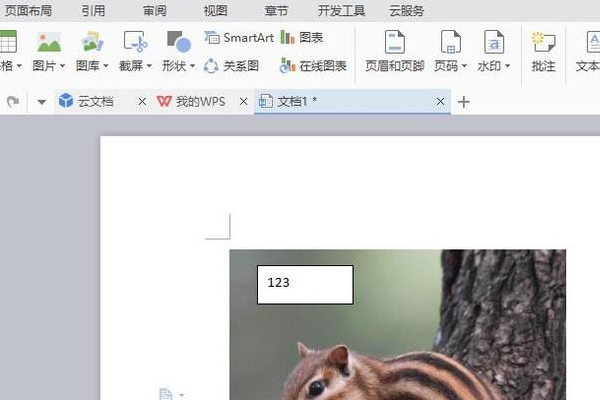Click the redo arrow icon
The height and width of the screenshot is (400, 600).
tap(13, 102)
